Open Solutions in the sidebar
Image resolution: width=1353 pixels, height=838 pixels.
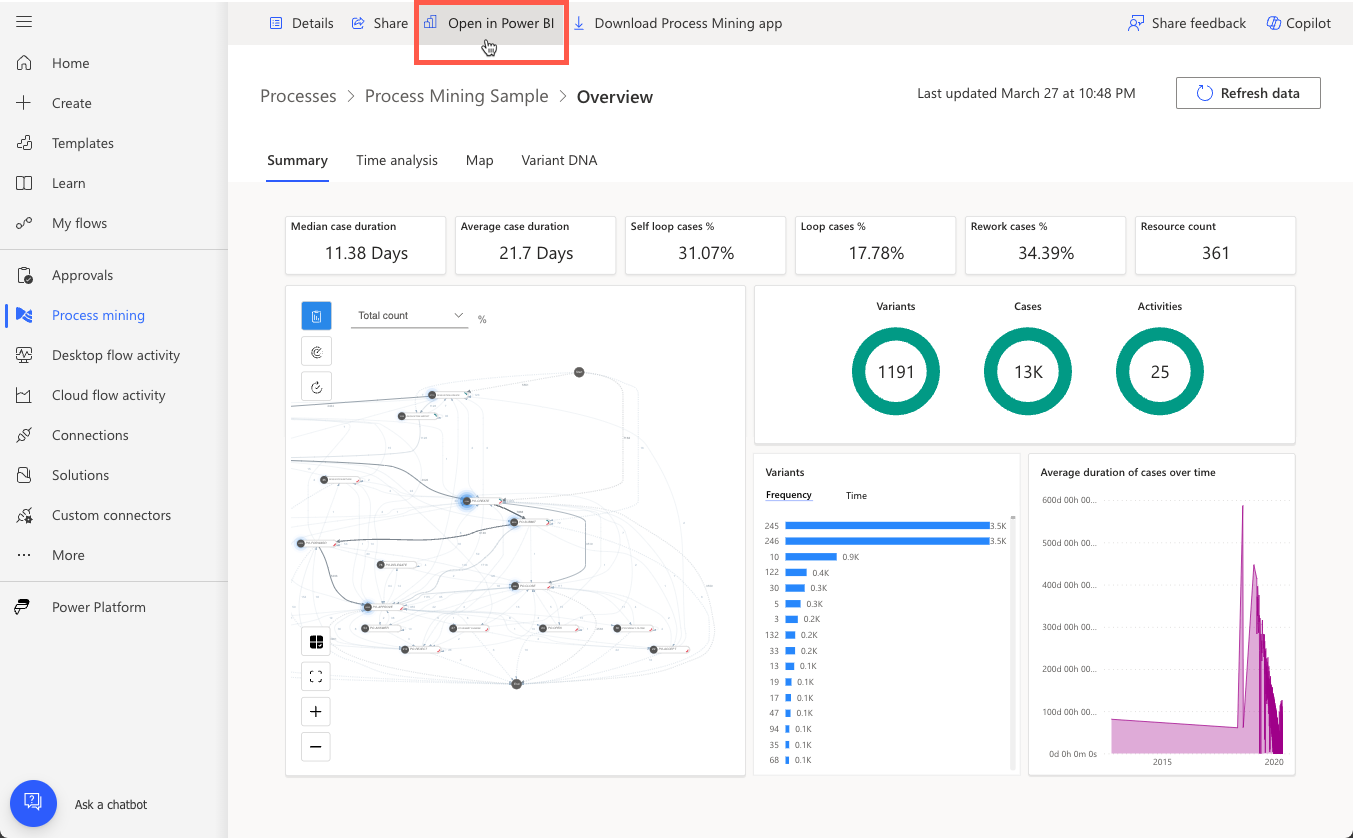[80, 475]
